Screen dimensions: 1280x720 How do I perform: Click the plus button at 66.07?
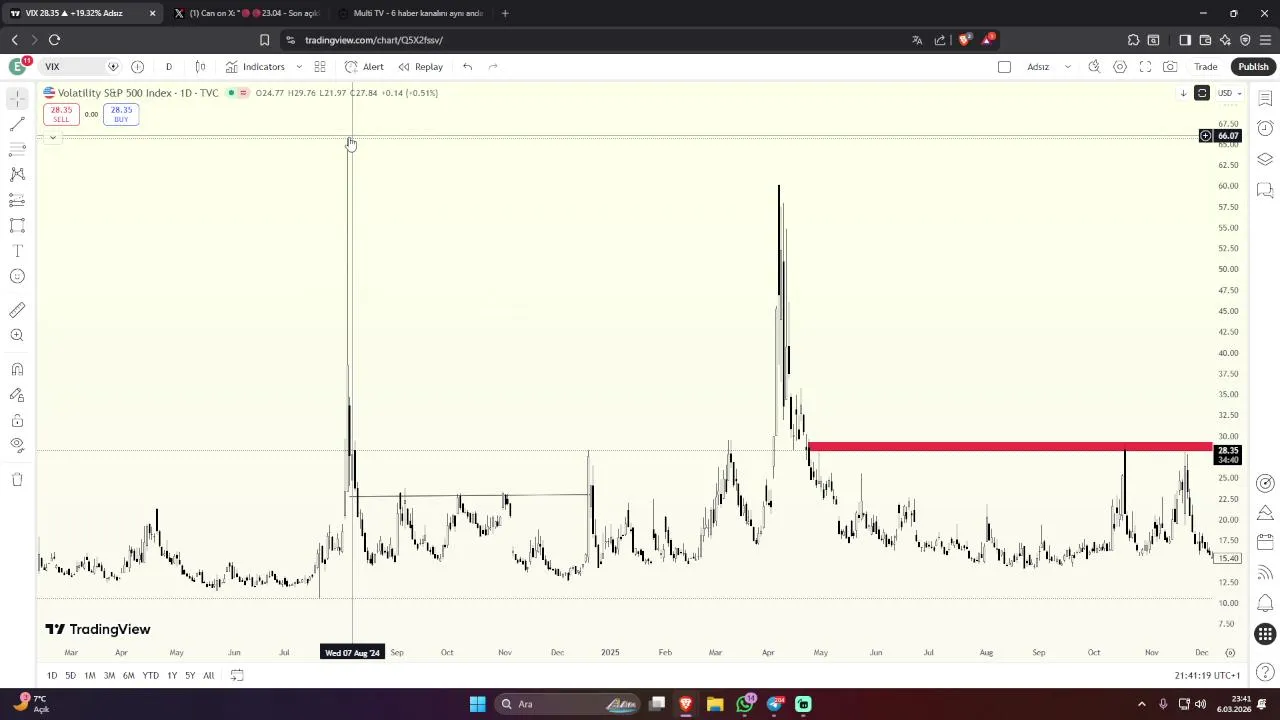click(x=1206, y=136)
